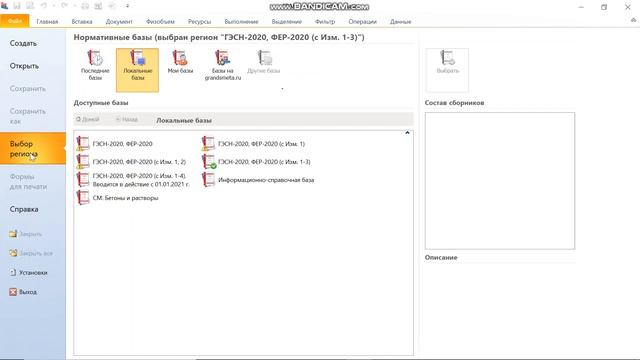Switch to the Операции ribbon tab
Image resolution: width=640 pixels, height=360 pixels.
[362, 21]
